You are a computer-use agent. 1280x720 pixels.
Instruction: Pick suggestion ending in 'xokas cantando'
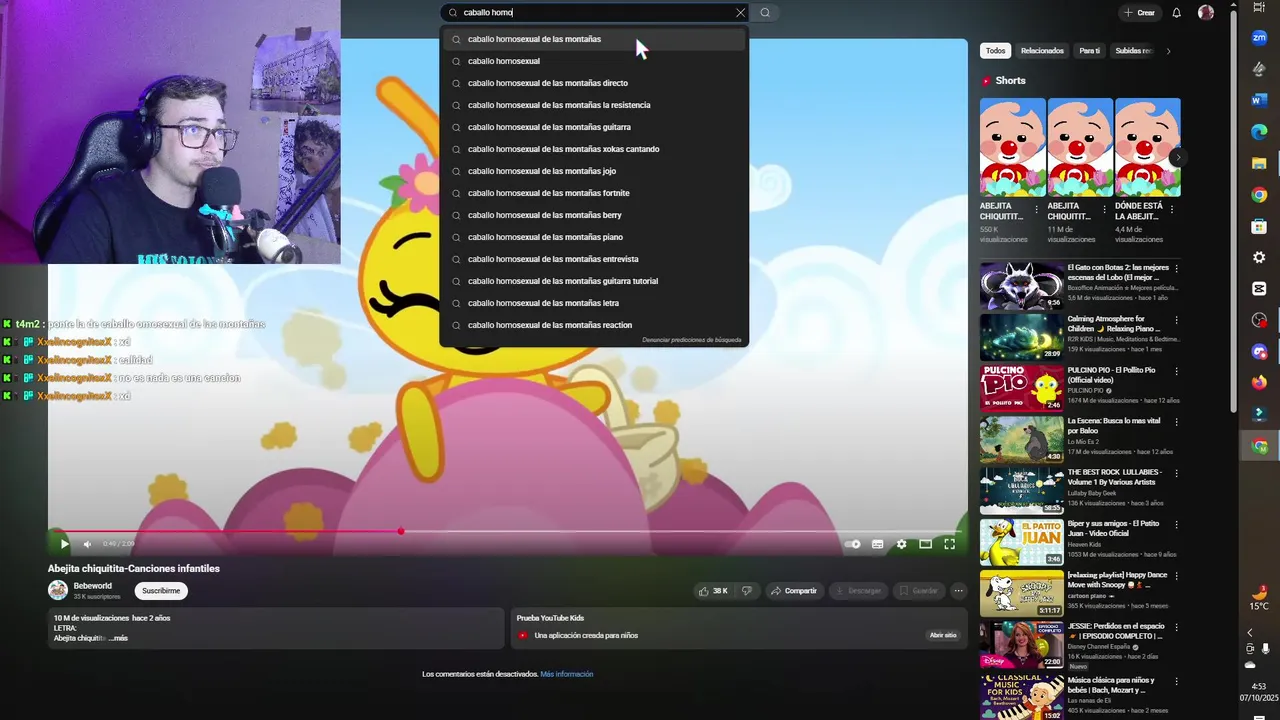pos(594,149)
